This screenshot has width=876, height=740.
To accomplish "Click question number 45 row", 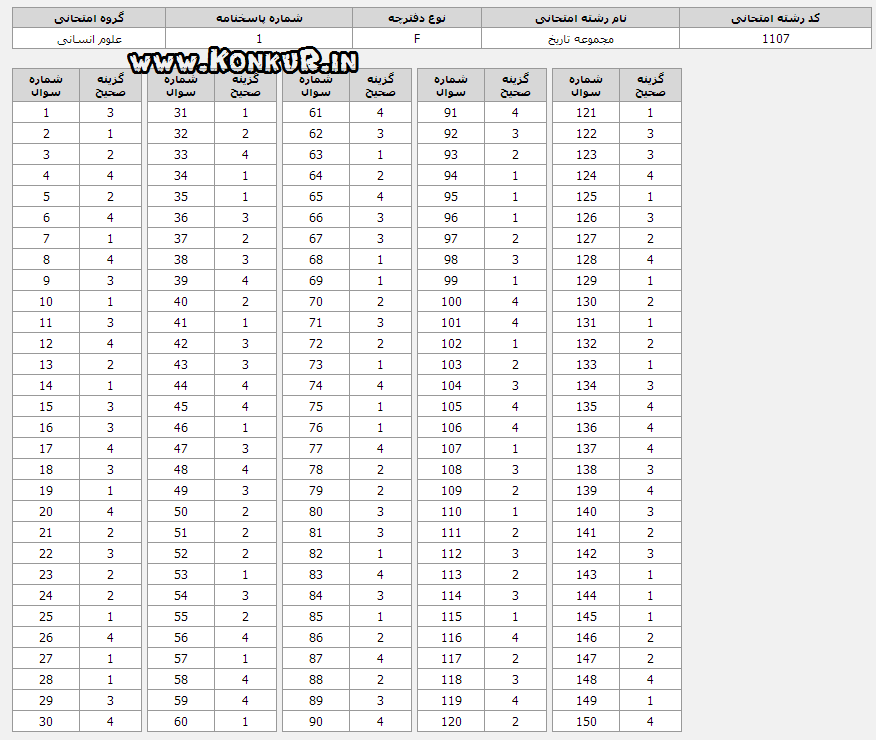I will coord(212,407).
